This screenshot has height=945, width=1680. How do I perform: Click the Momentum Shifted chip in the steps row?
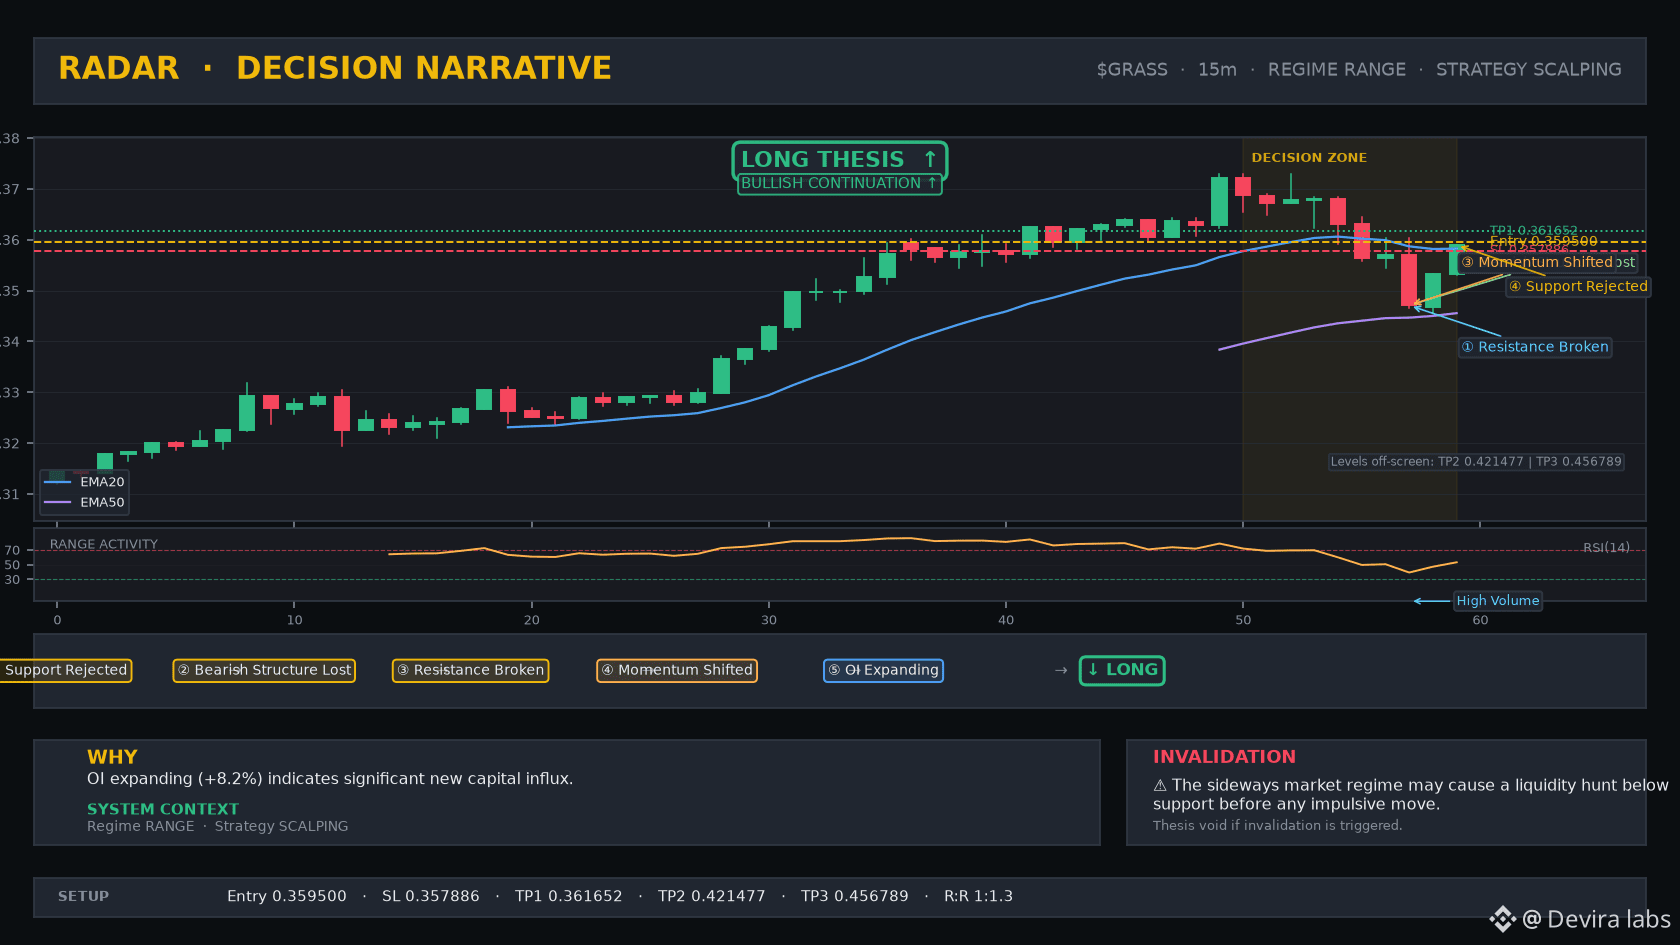[677, 670]
